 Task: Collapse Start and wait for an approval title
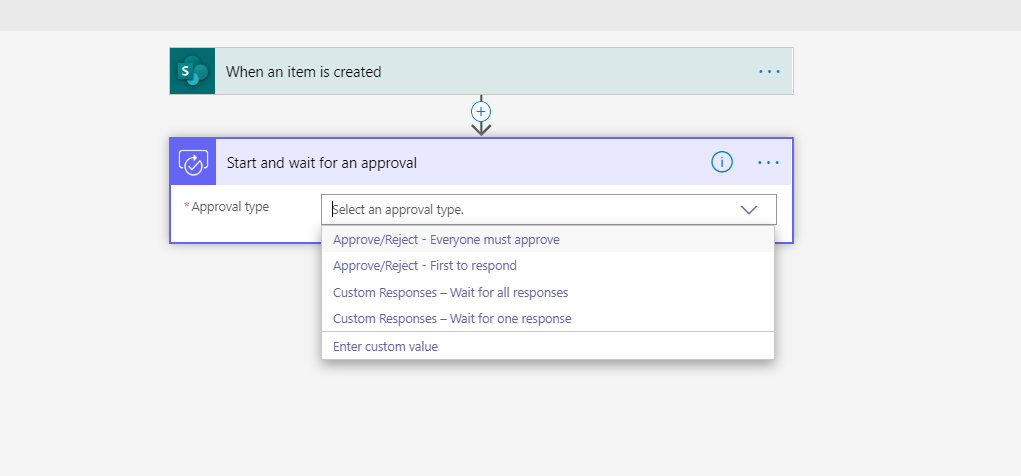322,163
